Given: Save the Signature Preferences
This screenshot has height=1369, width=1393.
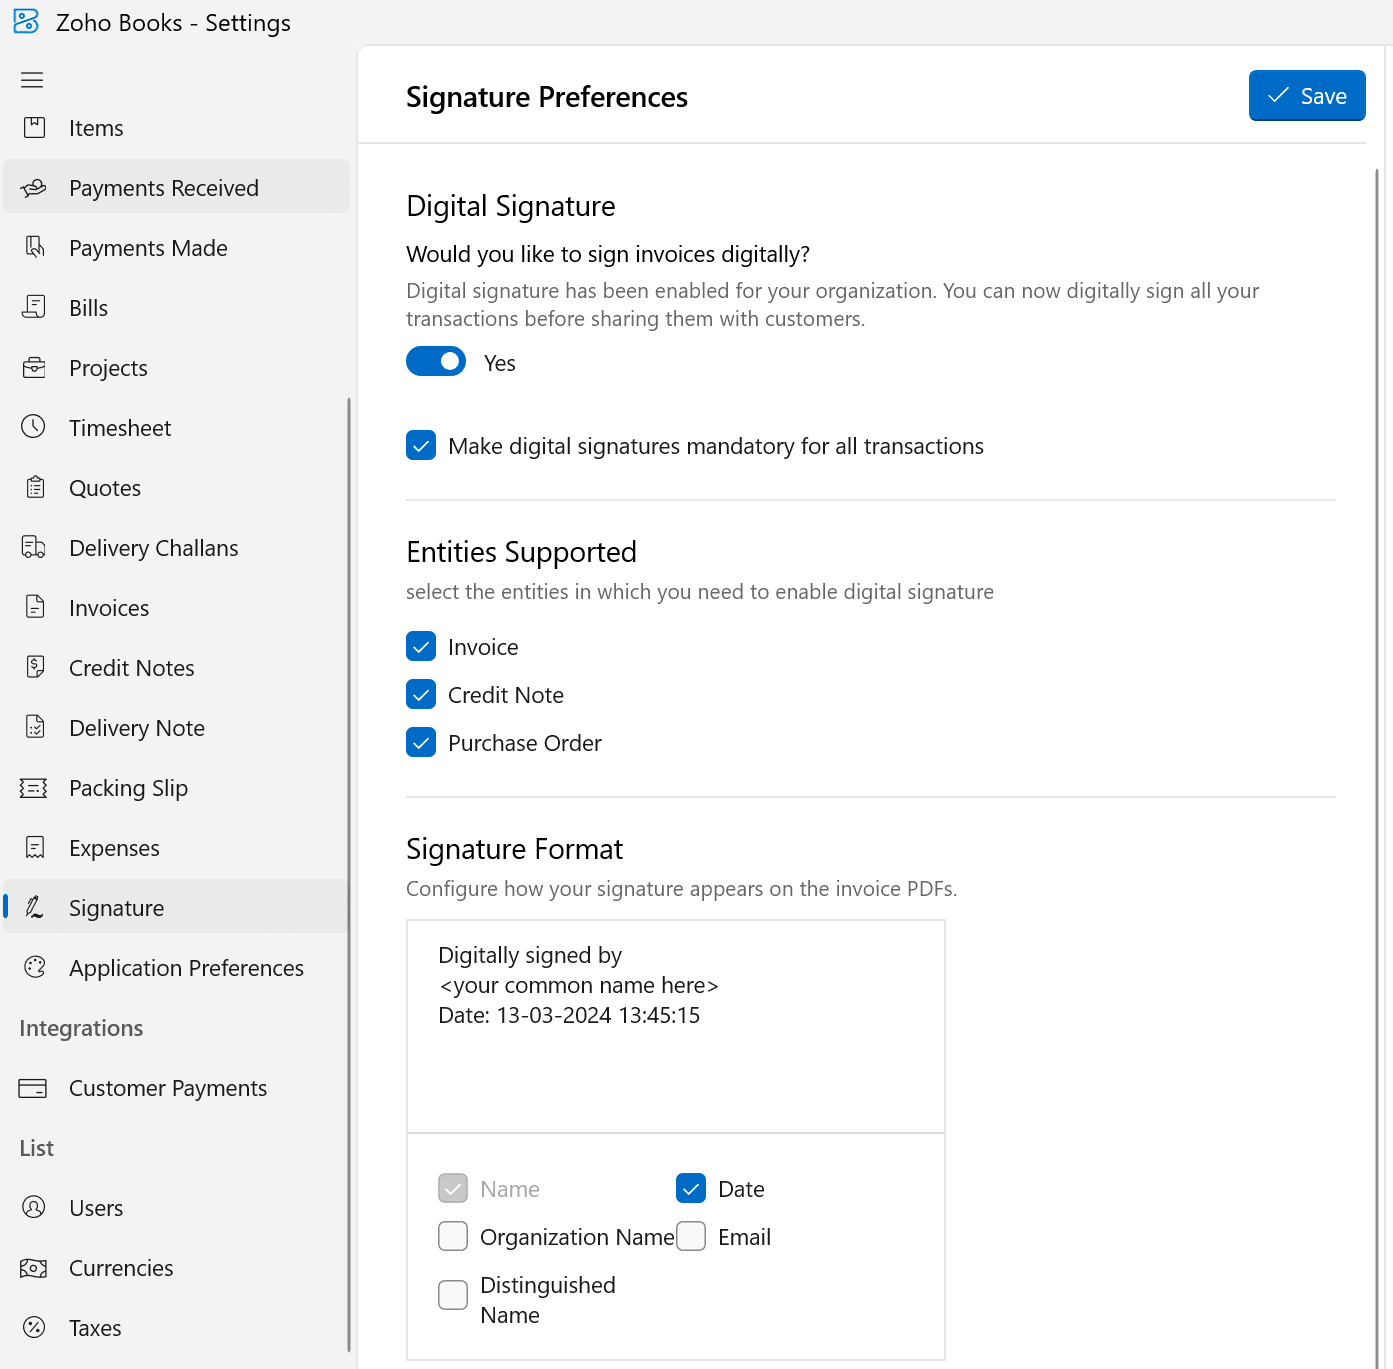Looking at the screenshot, I should point(1307,95).
